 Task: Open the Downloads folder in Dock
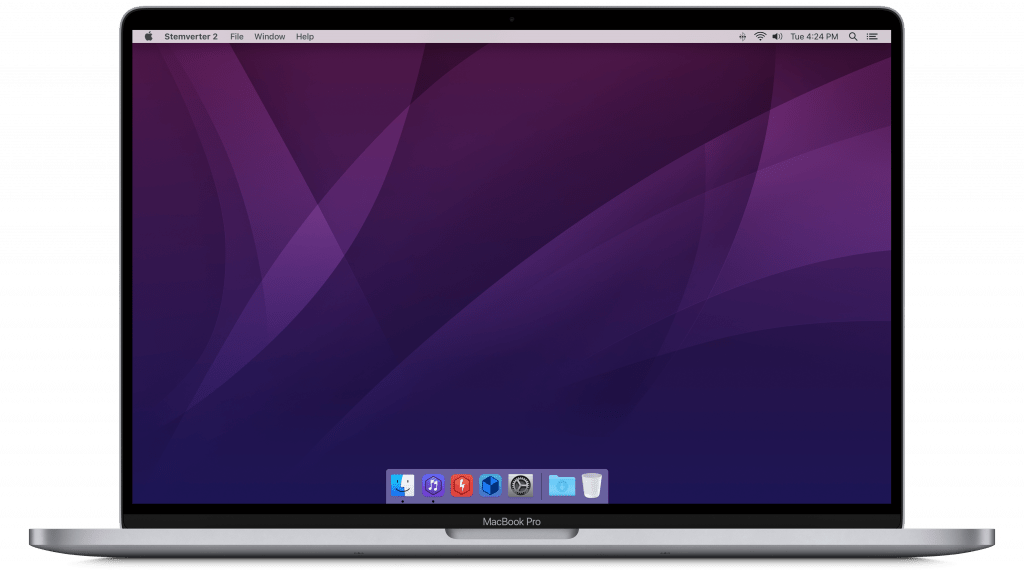point(562,485)
